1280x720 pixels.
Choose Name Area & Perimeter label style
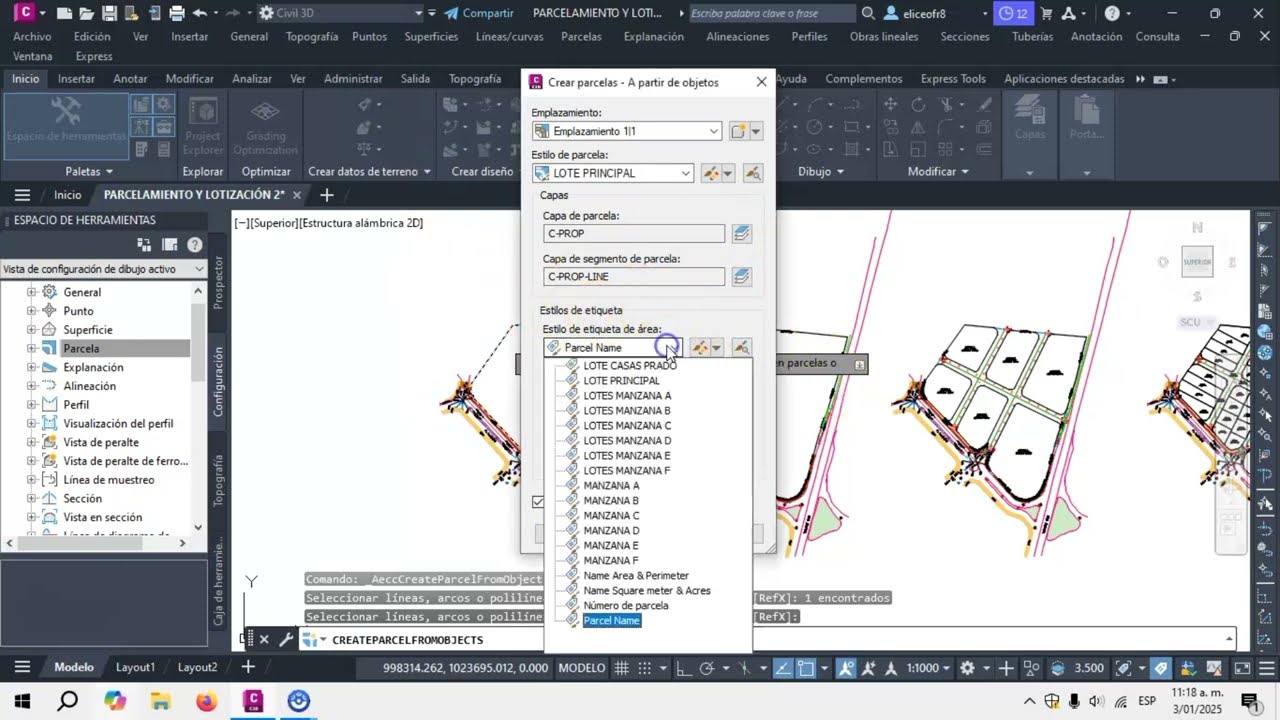coord(636,576)
